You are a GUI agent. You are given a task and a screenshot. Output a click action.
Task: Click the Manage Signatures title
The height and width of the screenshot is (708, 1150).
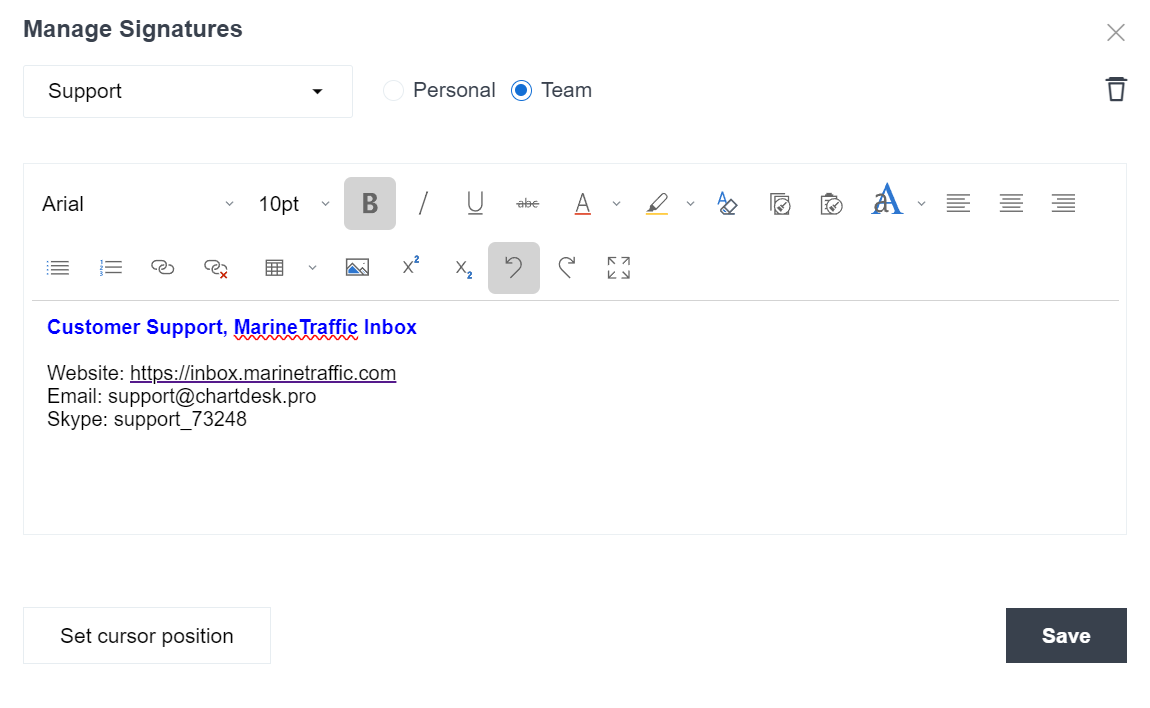pos(133,29)
